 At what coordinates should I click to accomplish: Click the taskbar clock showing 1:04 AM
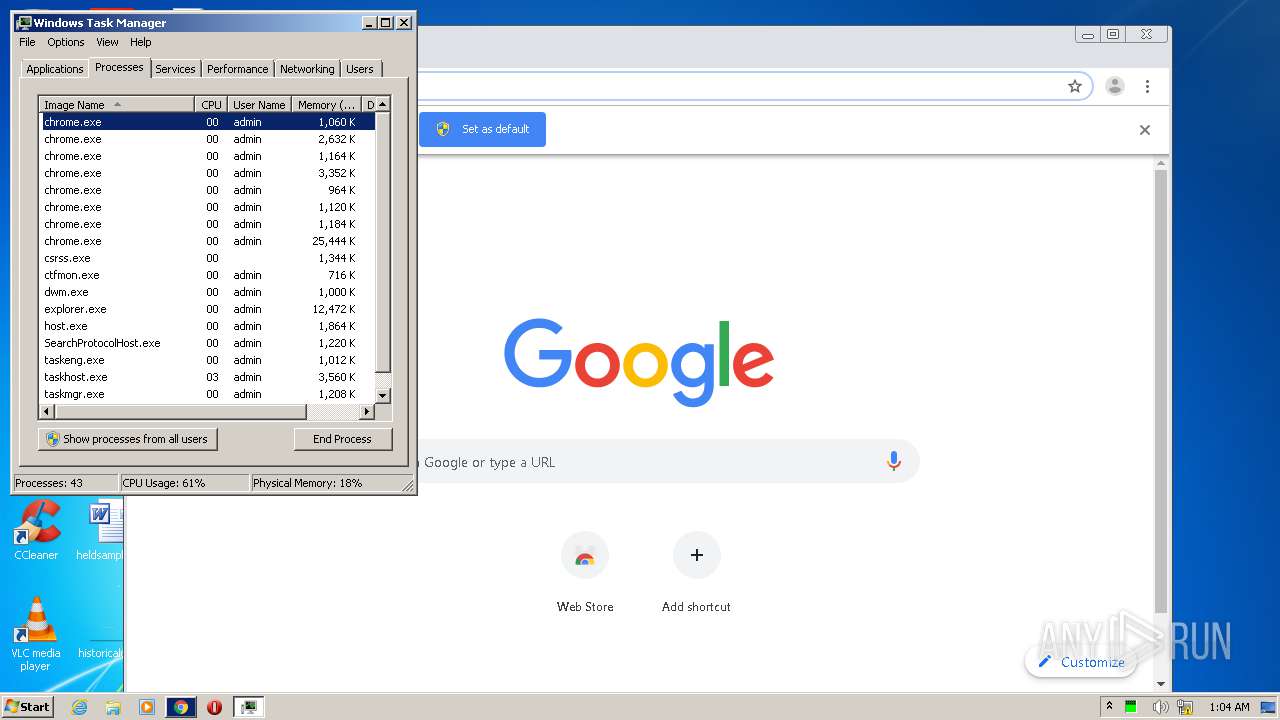pyautogui.click(x=1229, y=707)
